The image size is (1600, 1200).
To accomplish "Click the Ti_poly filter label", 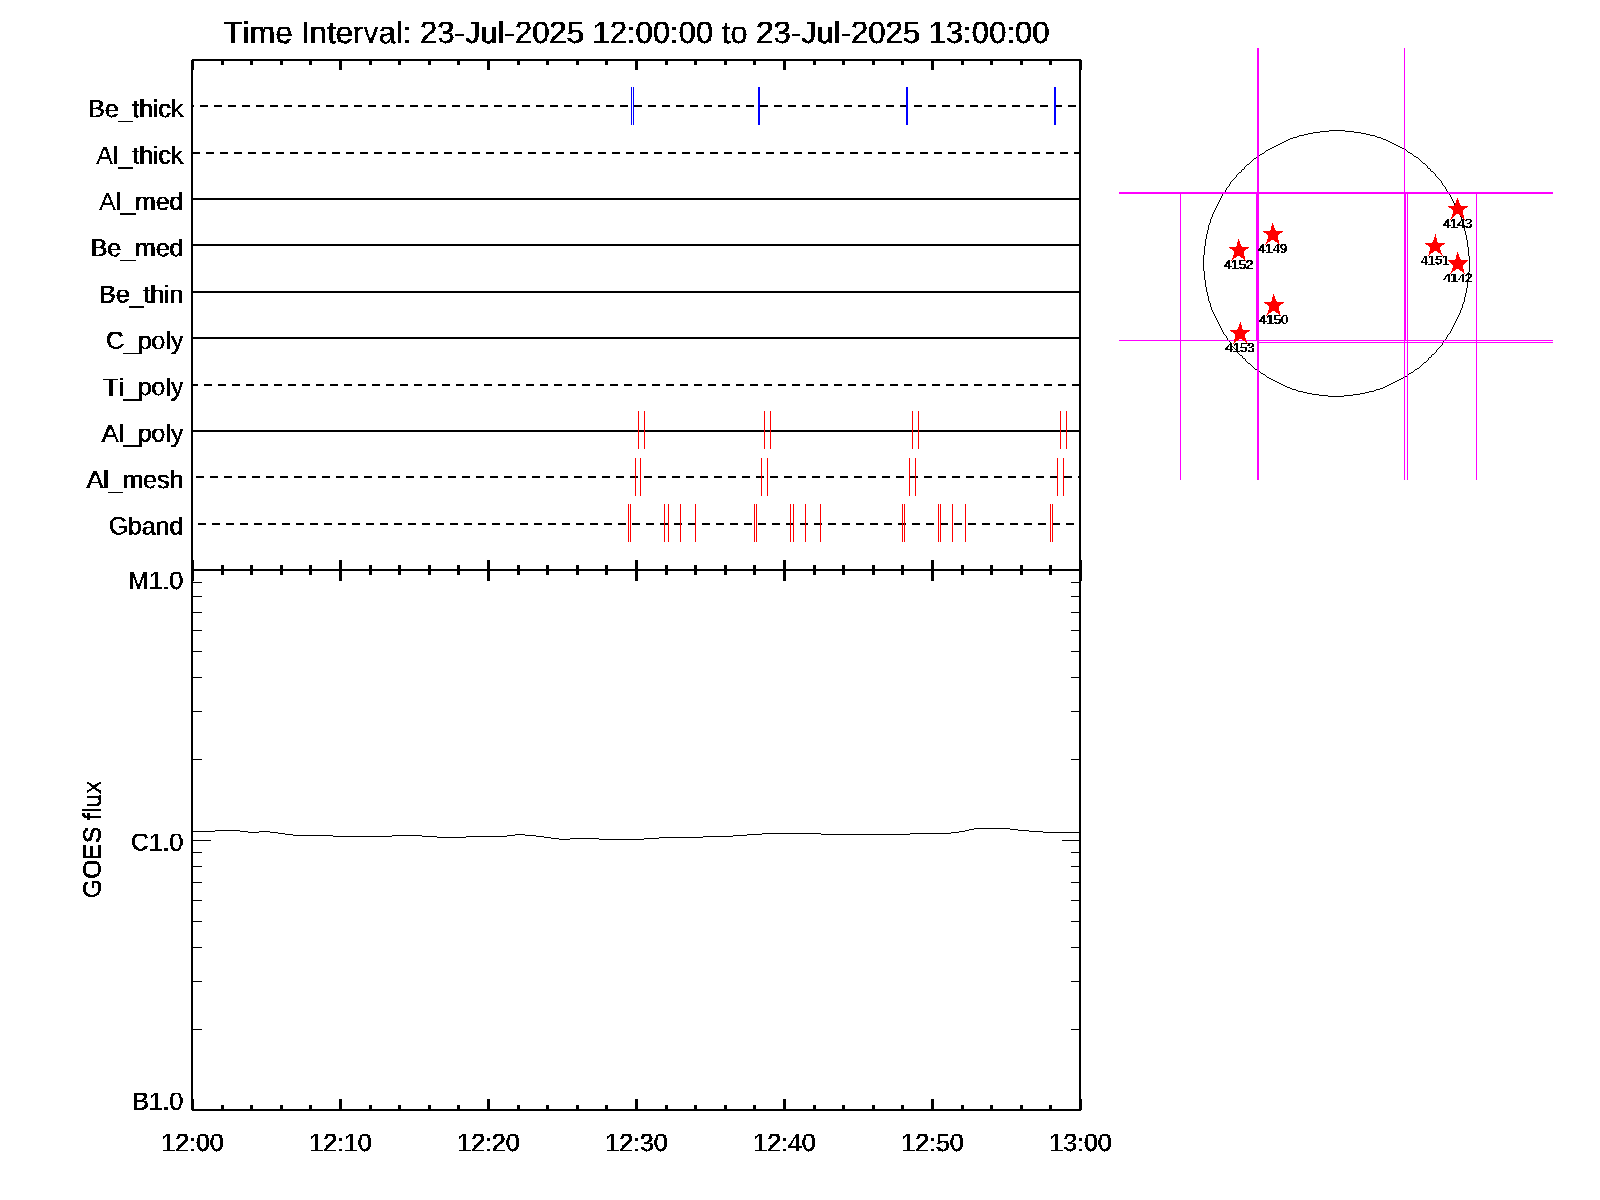I will tap(143, 388).
